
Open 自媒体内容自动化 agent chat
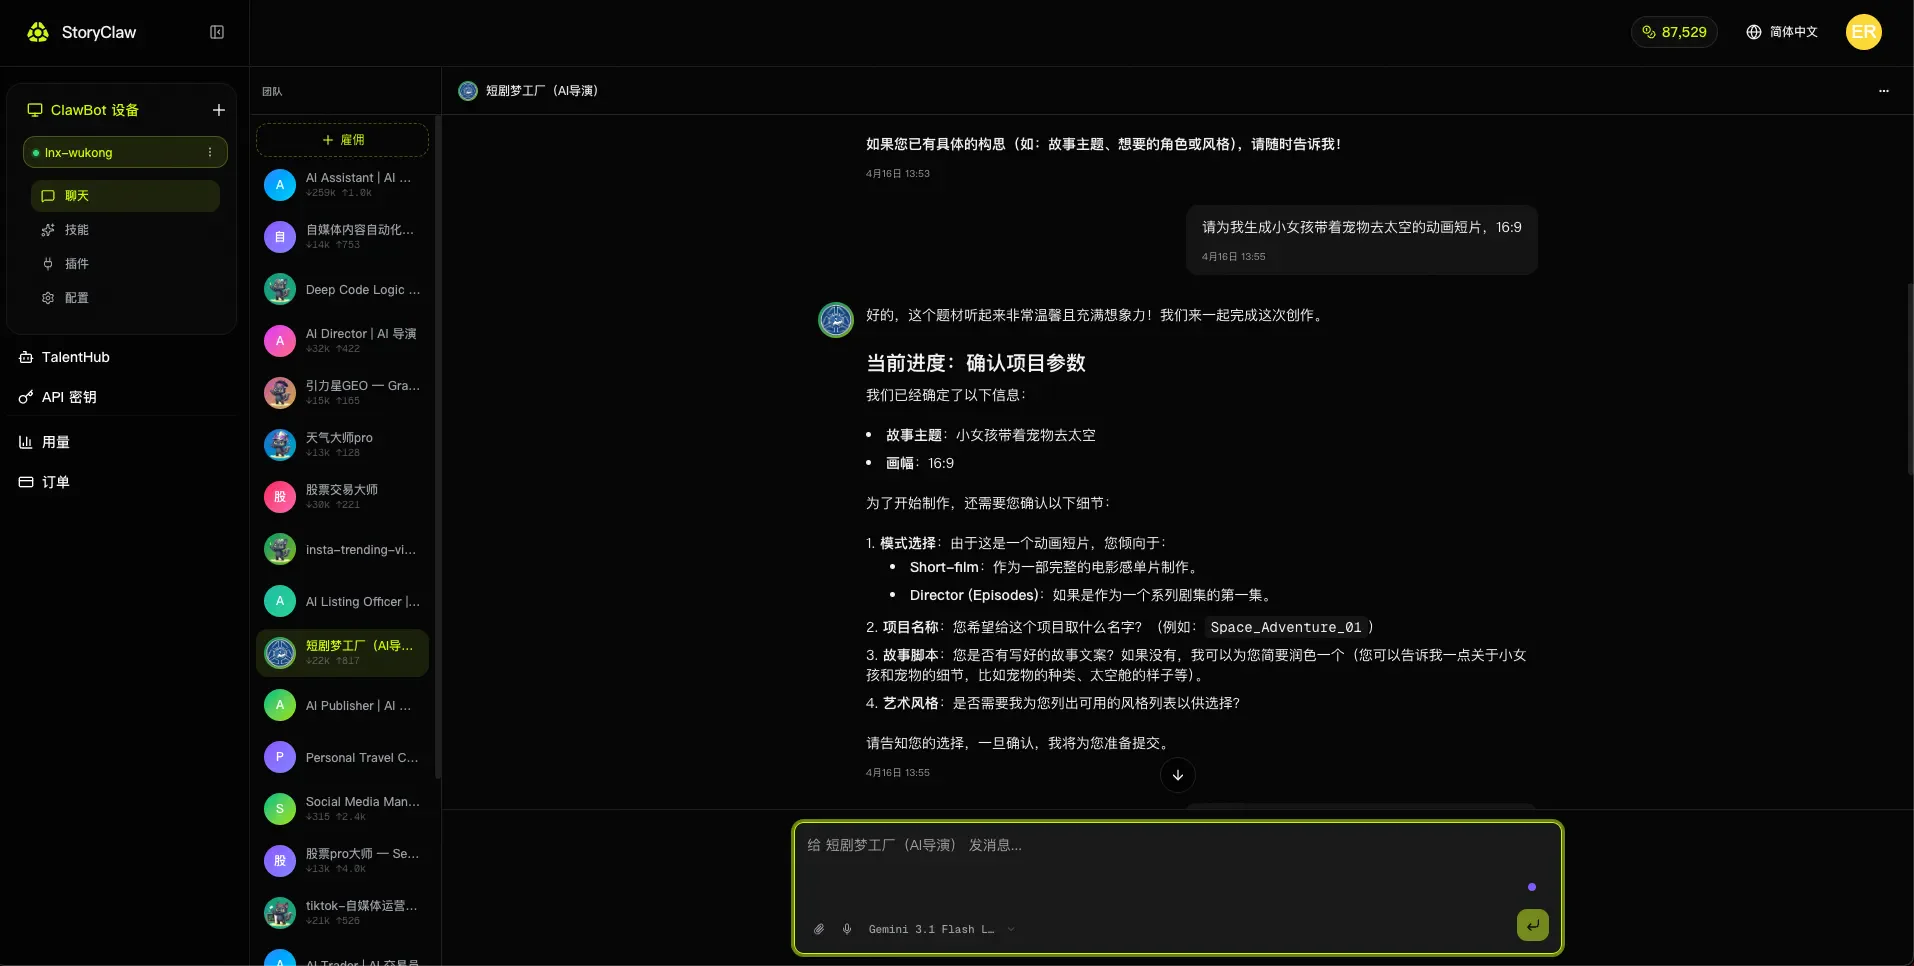click(x=342, y=237)
